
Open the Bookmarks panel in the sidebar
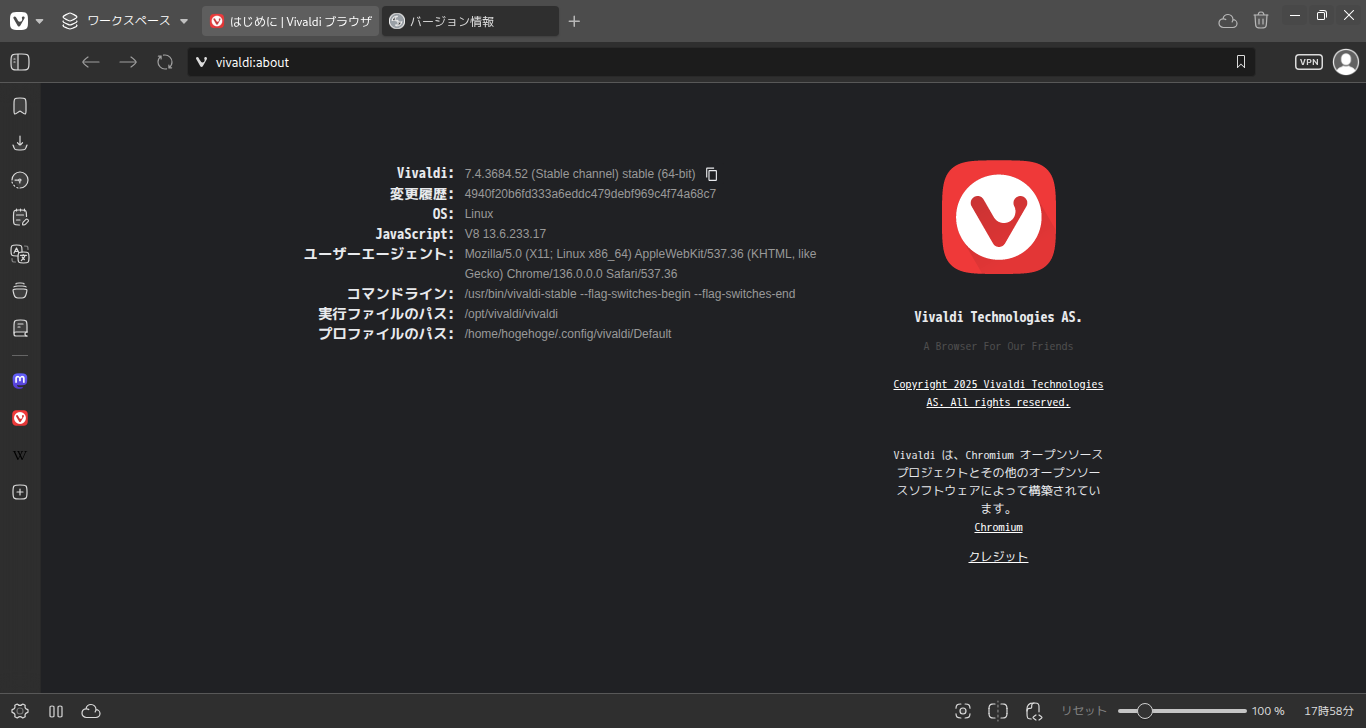20,106
